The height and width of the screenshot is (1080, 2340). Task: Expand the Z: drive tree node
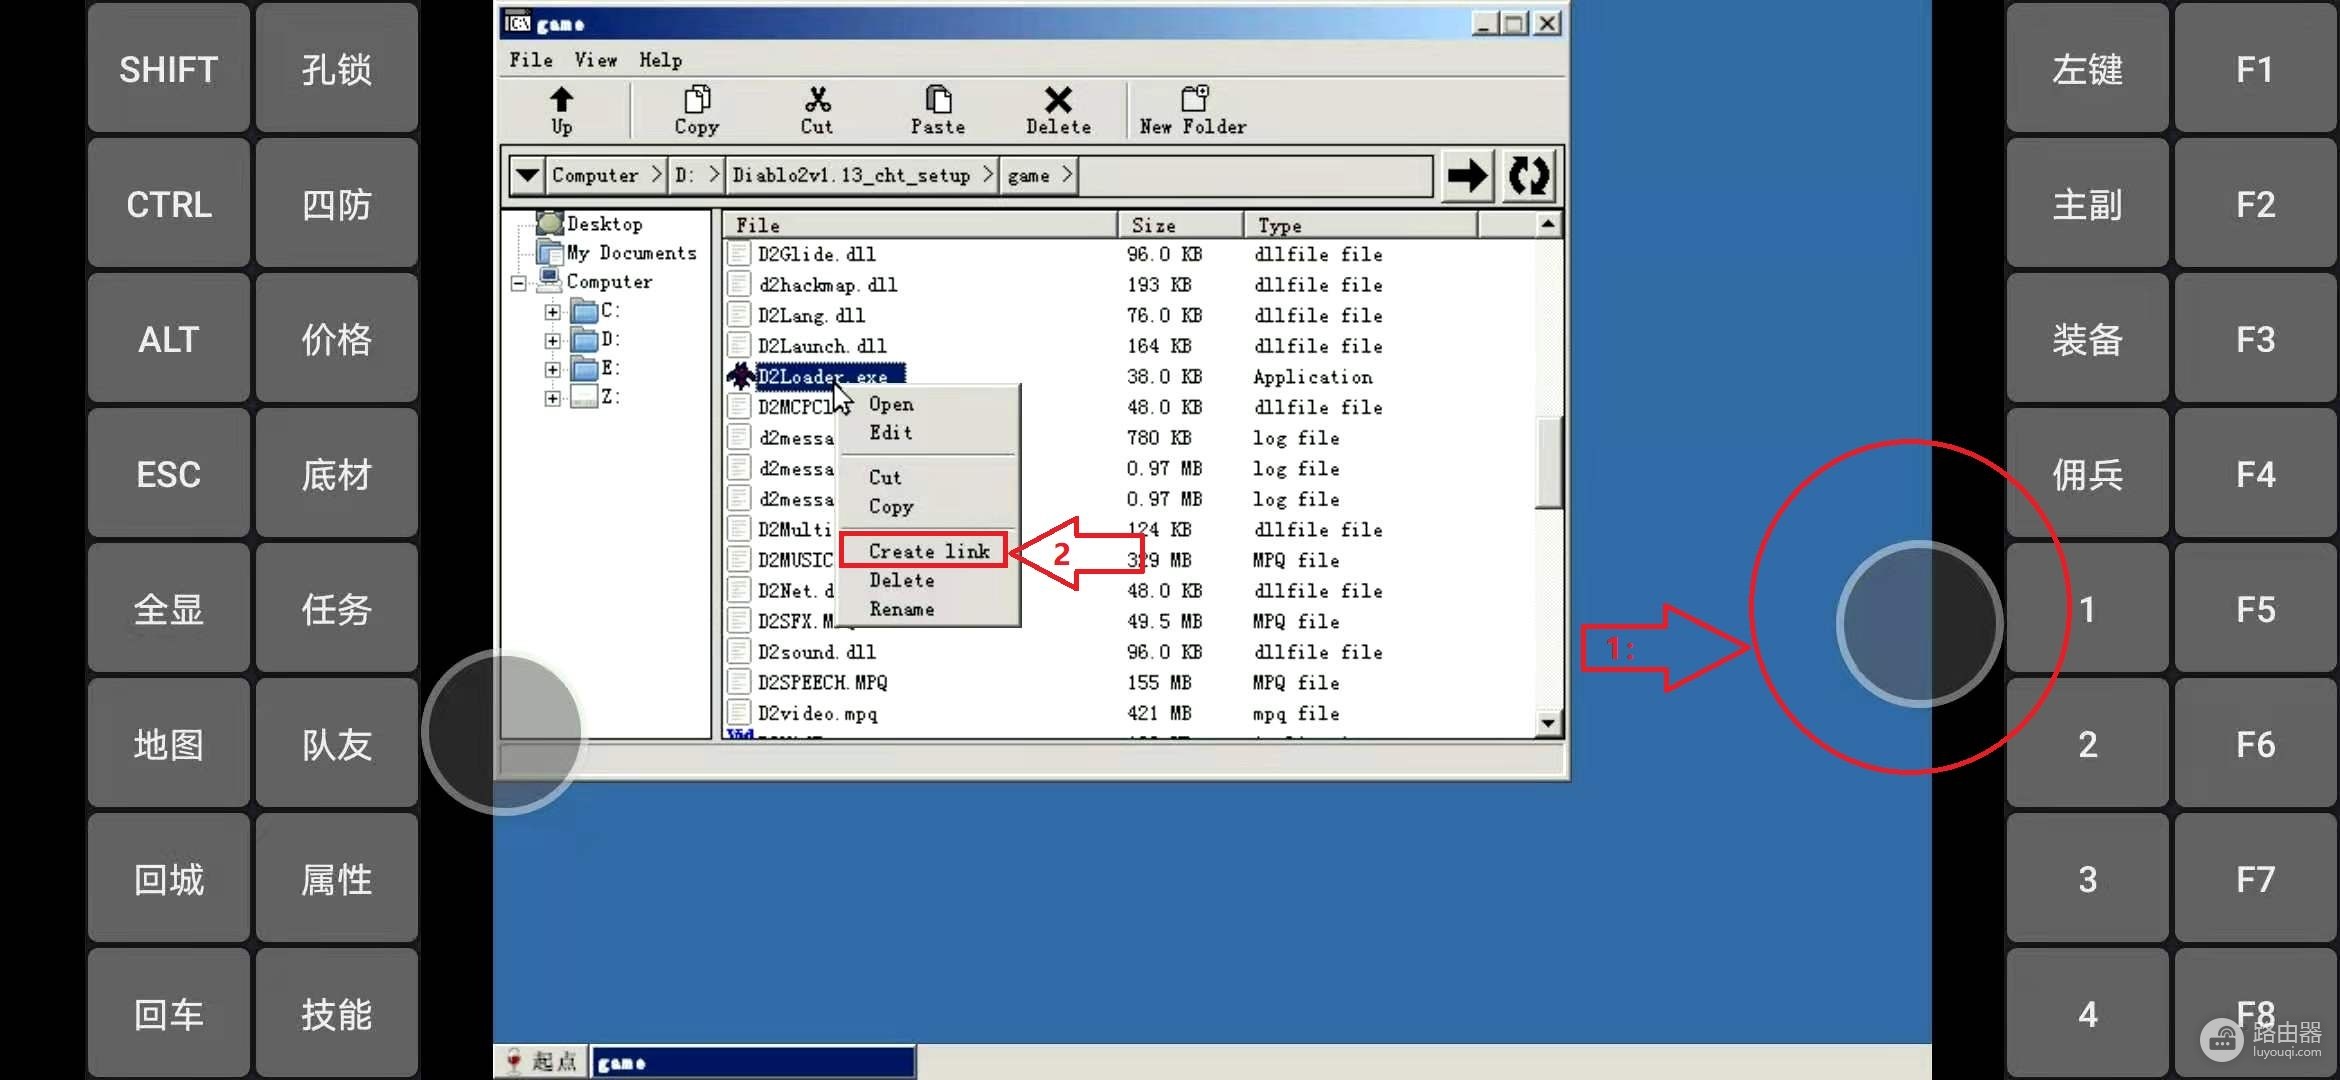pyautogui.click(x=552, y=398)
